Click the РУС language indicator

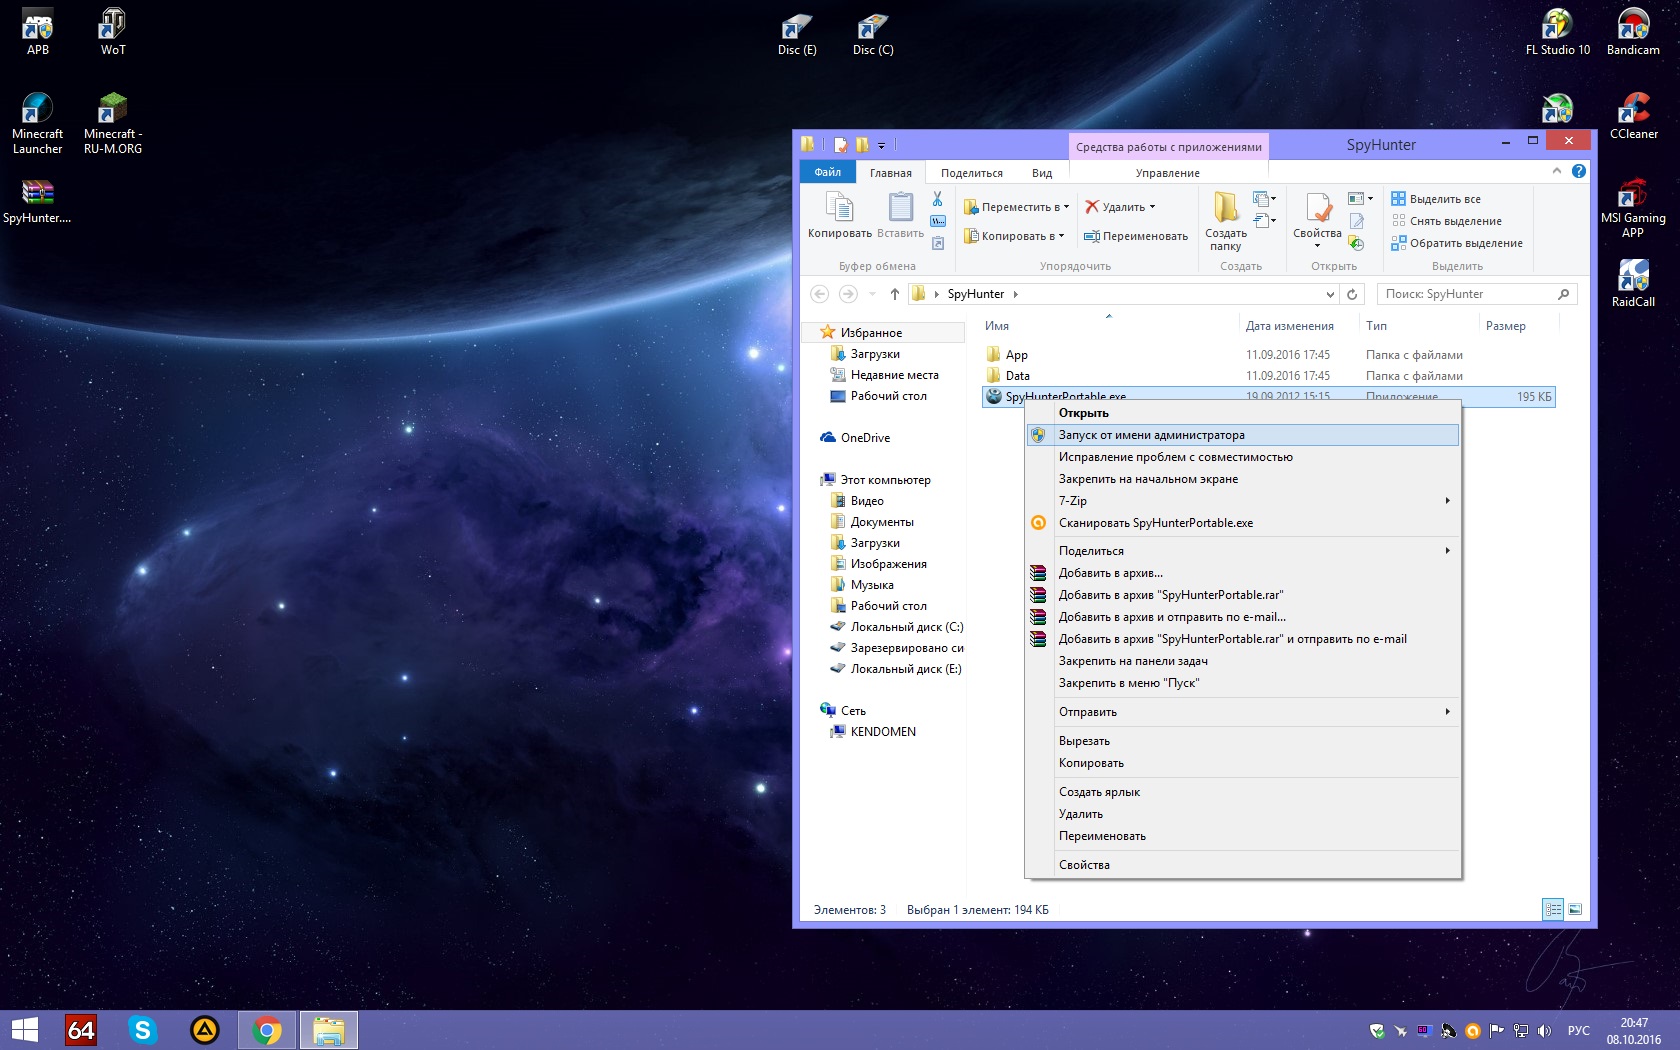tap(1579, 1031)
